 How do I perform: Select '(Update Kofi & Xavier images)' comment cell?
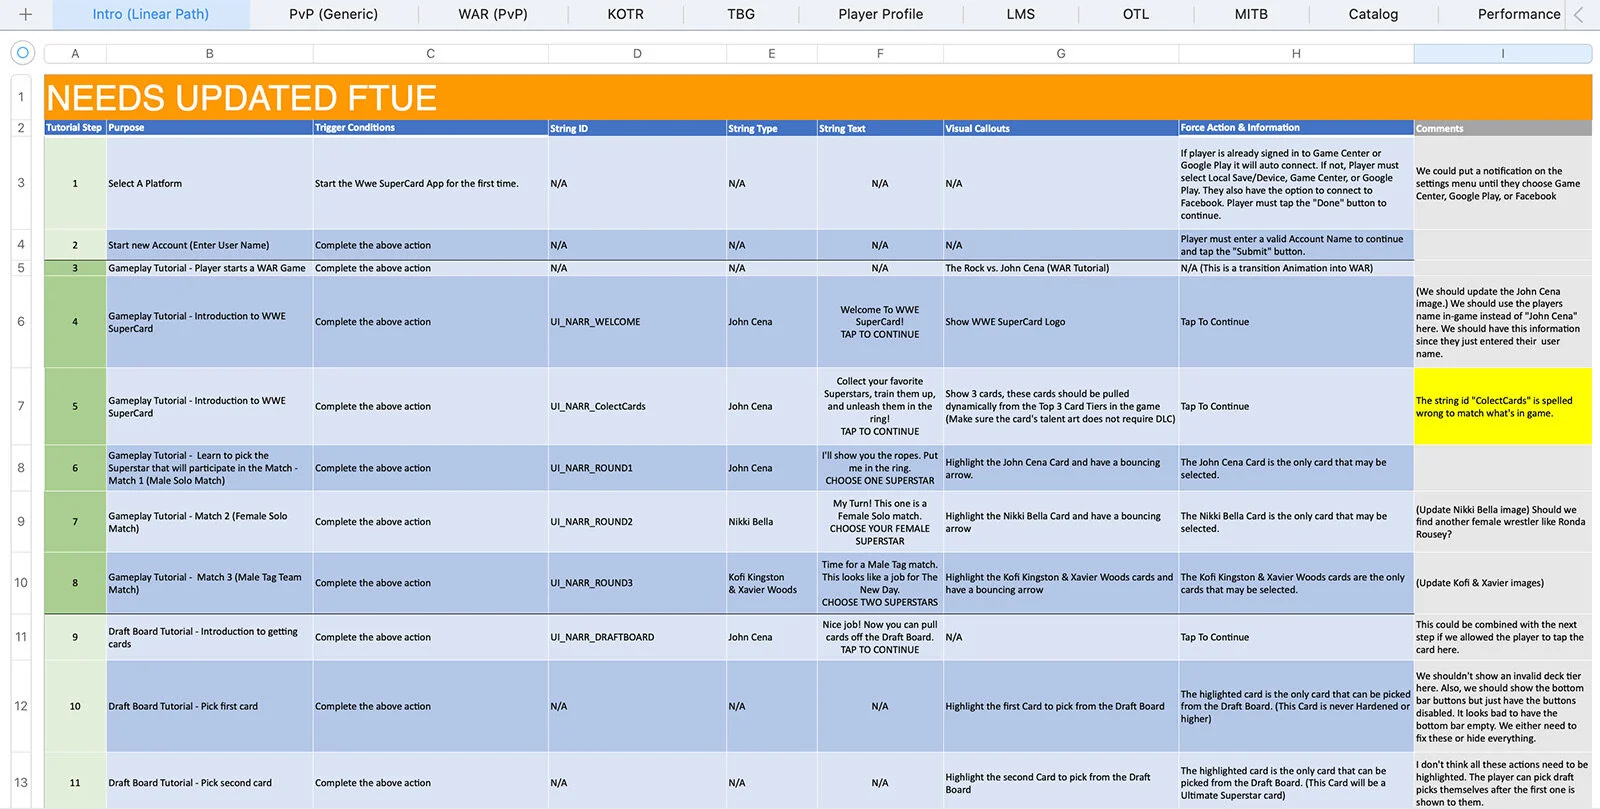point(1502,583)
